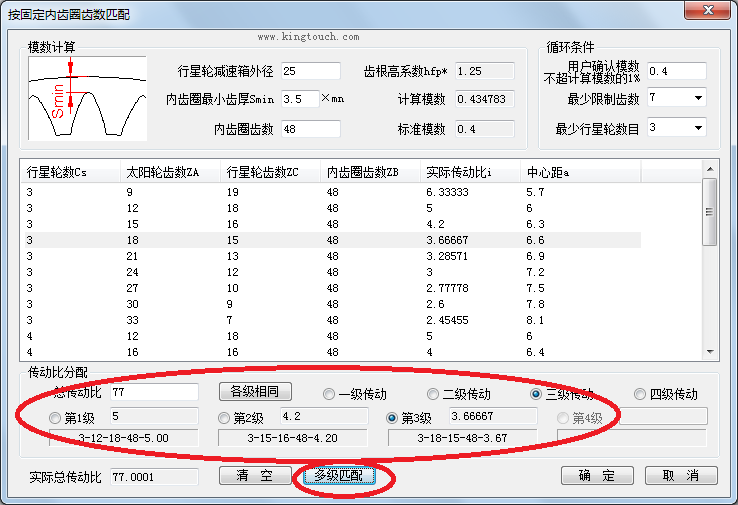Click the 太阳轮齿数ZA column header
This screenshot has height=505, width=738.
point(170,172)
